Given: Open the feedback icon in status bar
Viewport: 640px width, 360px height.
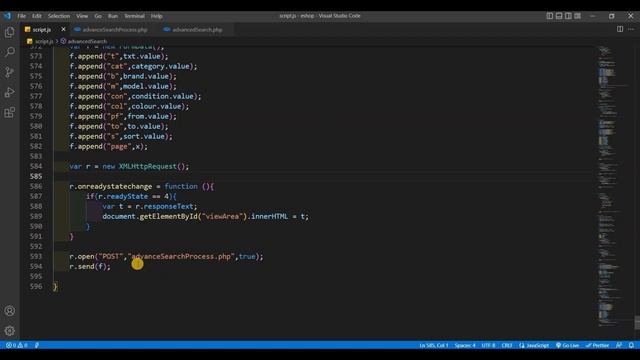Looking at the screenshot, I should pyautogui.click(x=619, y=345).
